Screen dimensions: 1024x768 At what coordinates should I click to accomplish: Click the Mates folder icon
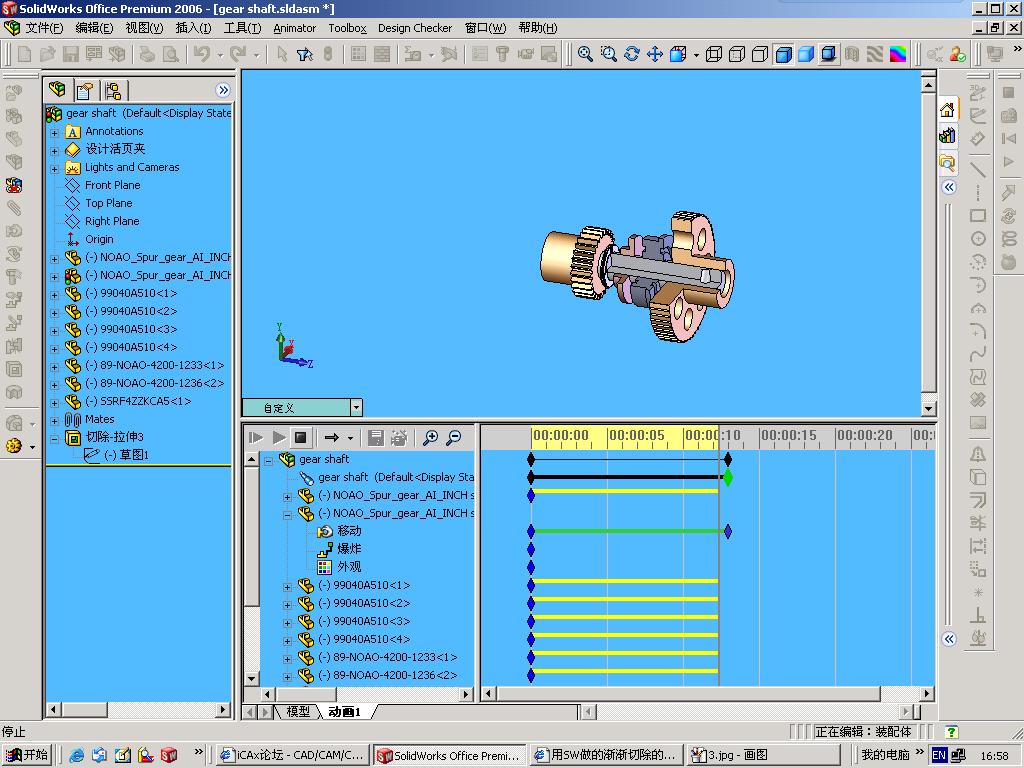(x=73, y=419)
